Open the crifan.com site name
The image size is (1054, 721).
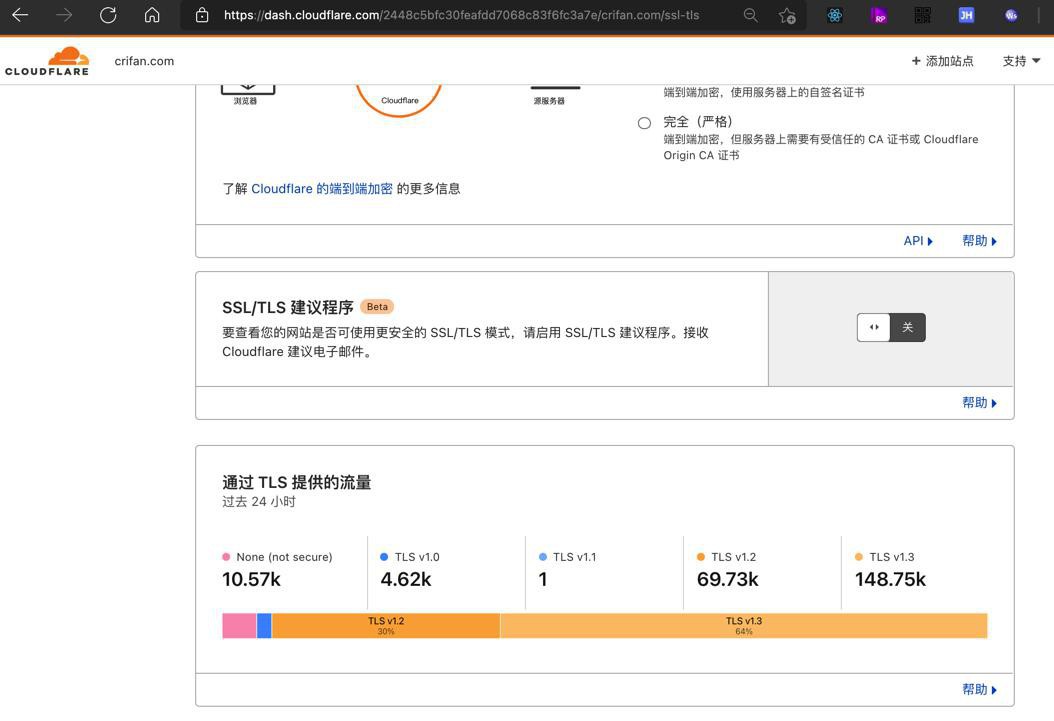coord(144,61)
